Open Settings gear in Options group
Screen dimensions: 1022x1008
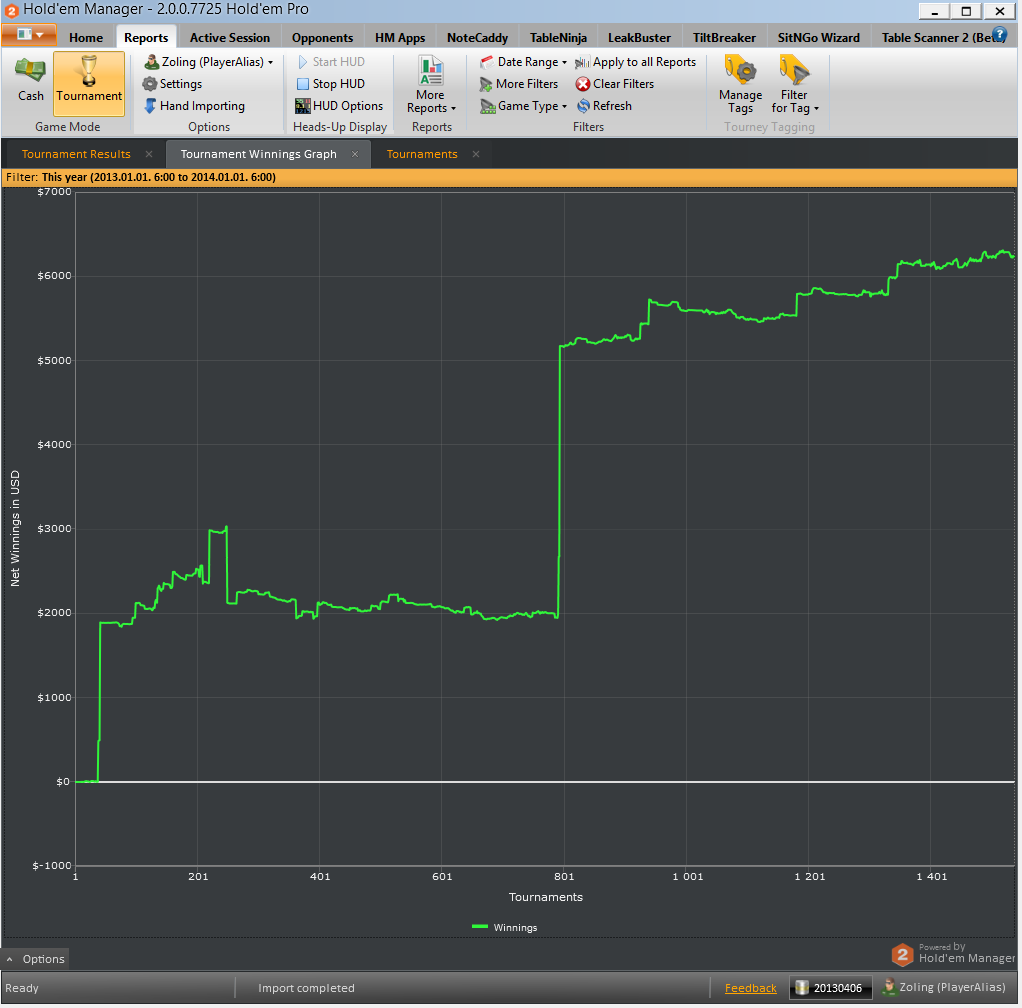(150, 84)
